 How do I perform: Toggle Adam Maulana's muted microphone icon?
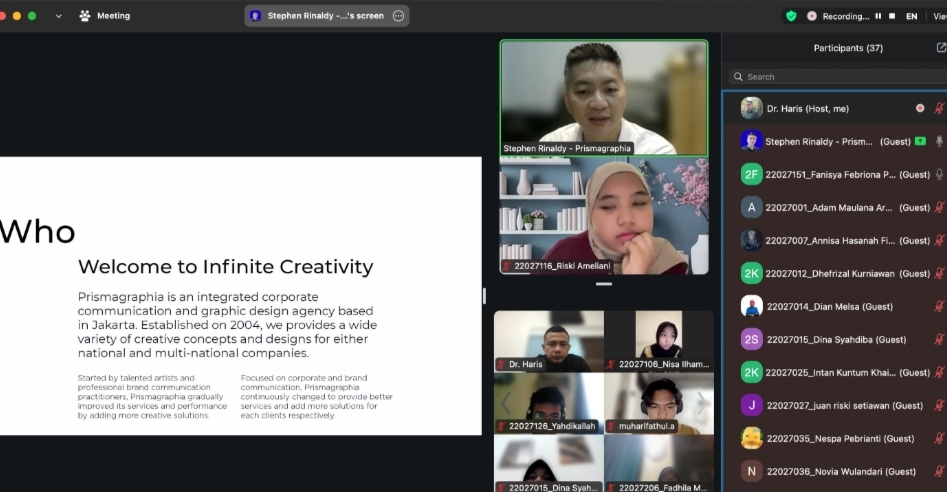coord(939,208)
